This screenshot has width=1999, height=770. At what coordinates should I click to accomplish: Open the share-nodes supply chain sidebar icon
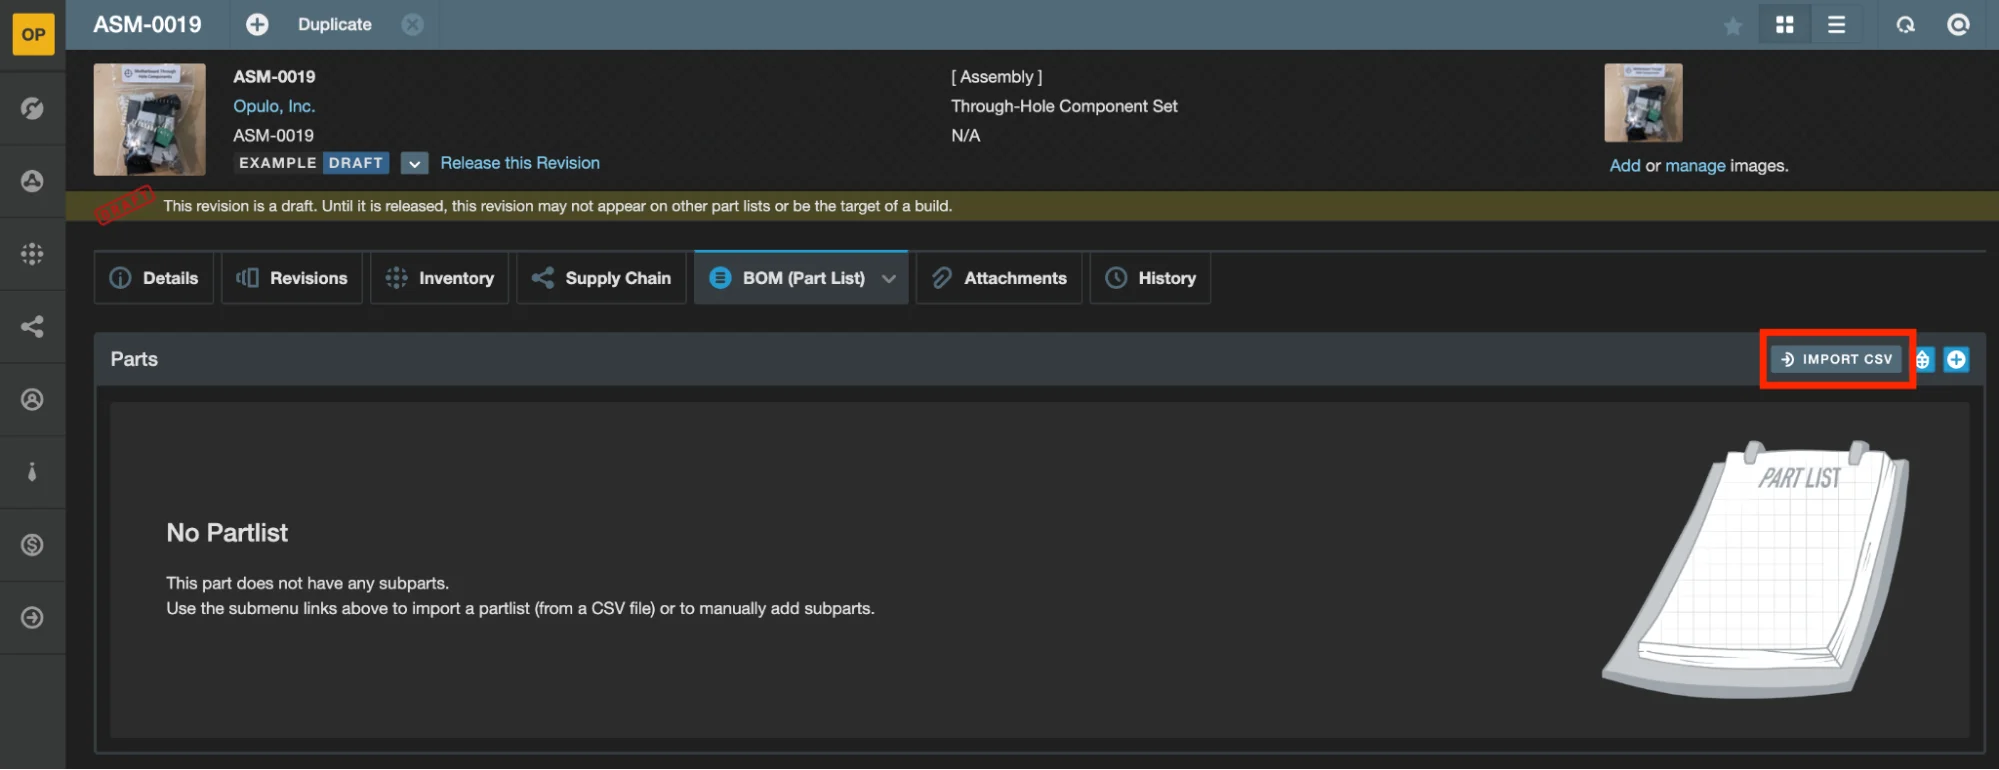[33, 327]
